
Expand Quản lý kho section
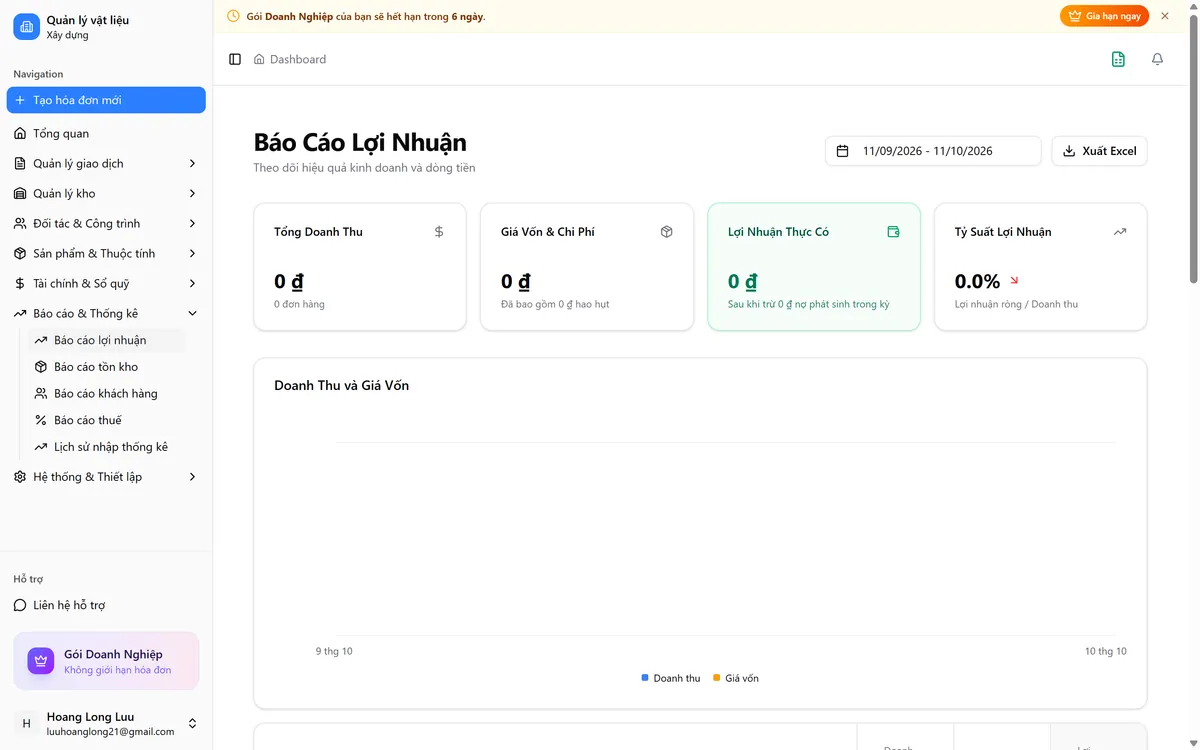tap(106, 193)
